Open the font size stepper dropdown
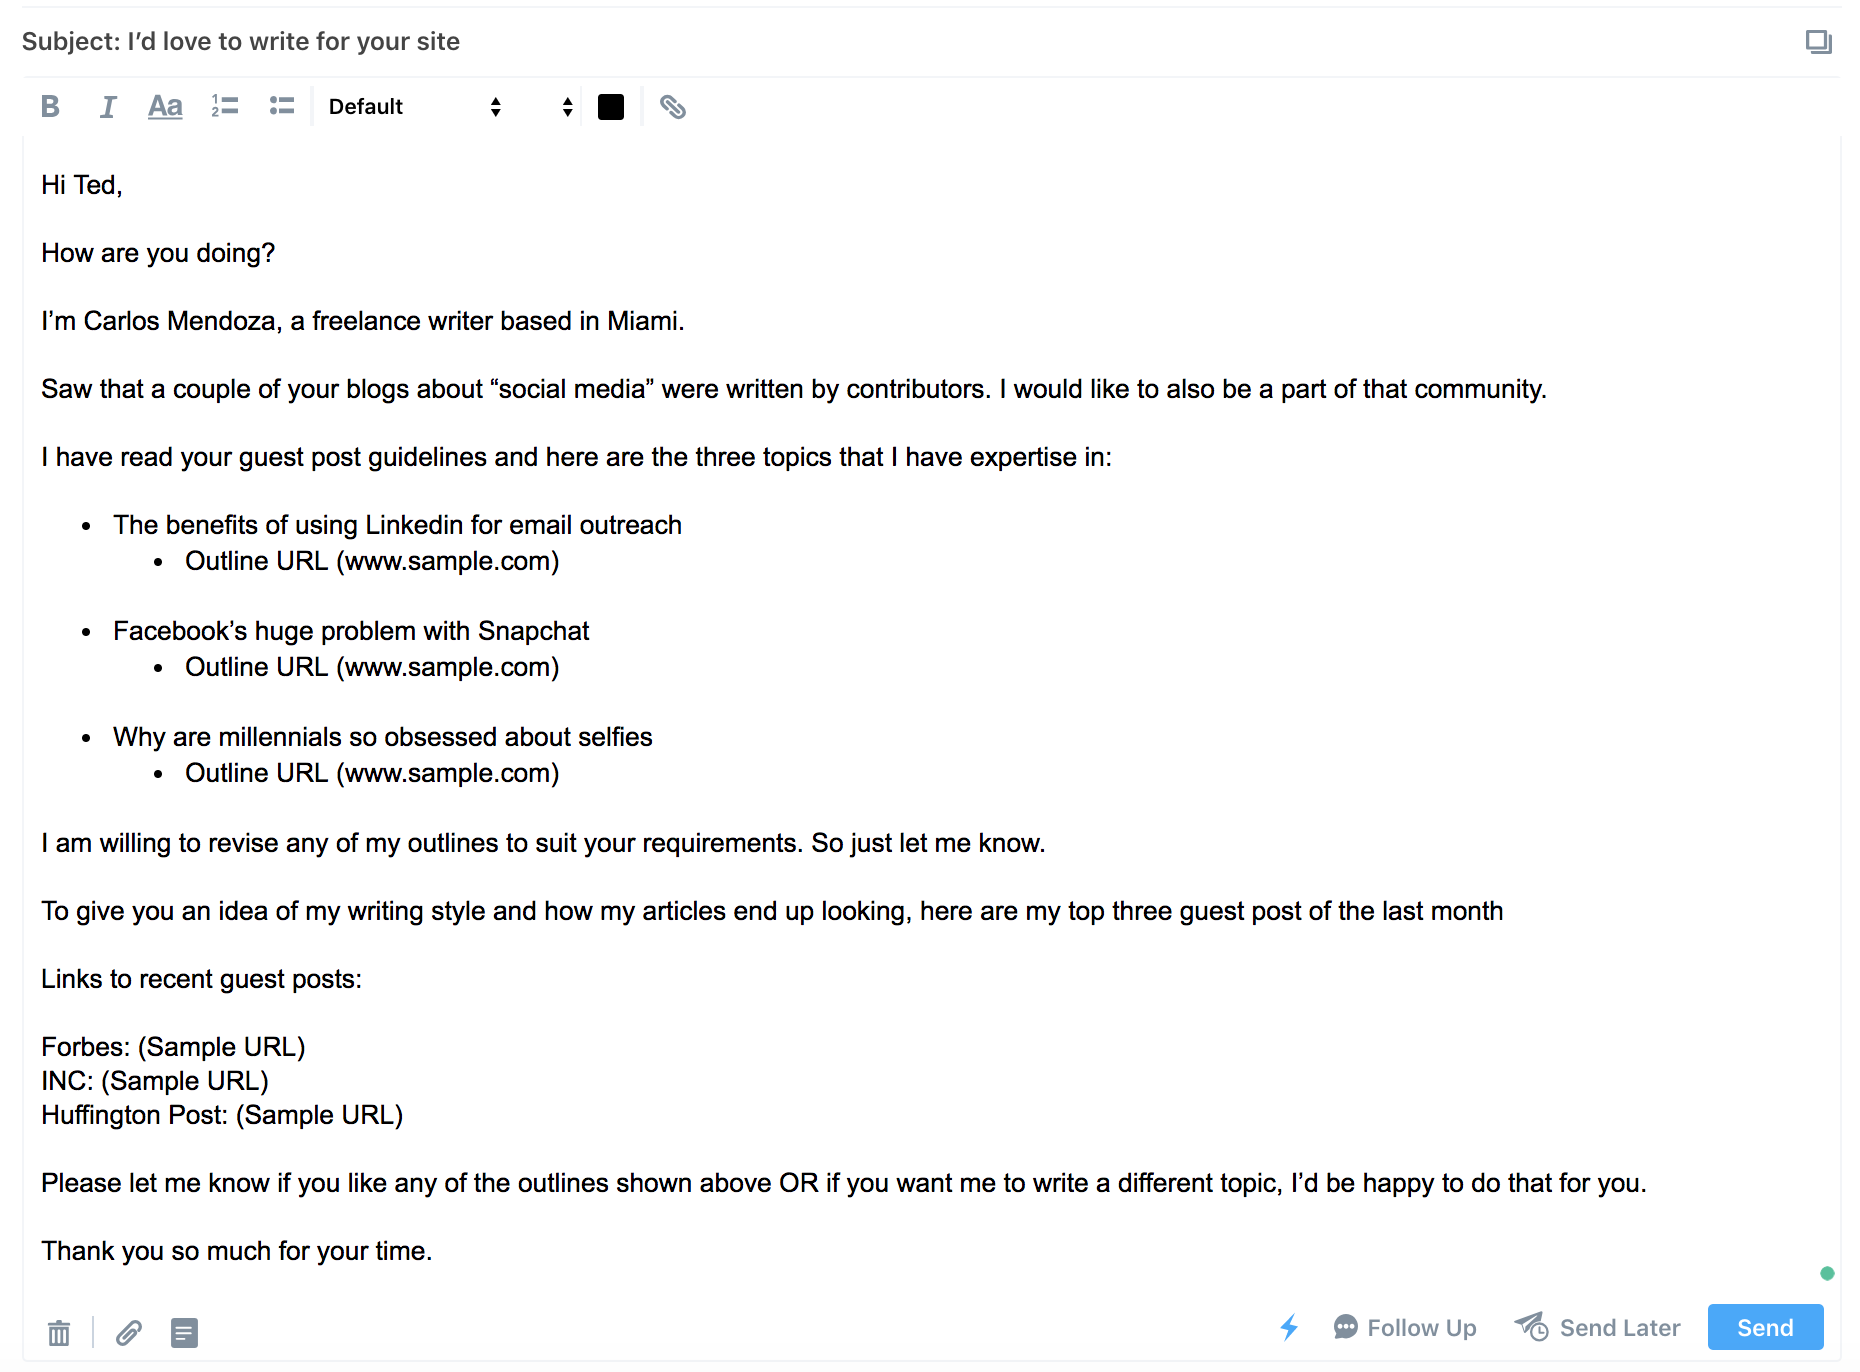The width and height of the screenshot is (1860, 1372). [x=566, y=106]
